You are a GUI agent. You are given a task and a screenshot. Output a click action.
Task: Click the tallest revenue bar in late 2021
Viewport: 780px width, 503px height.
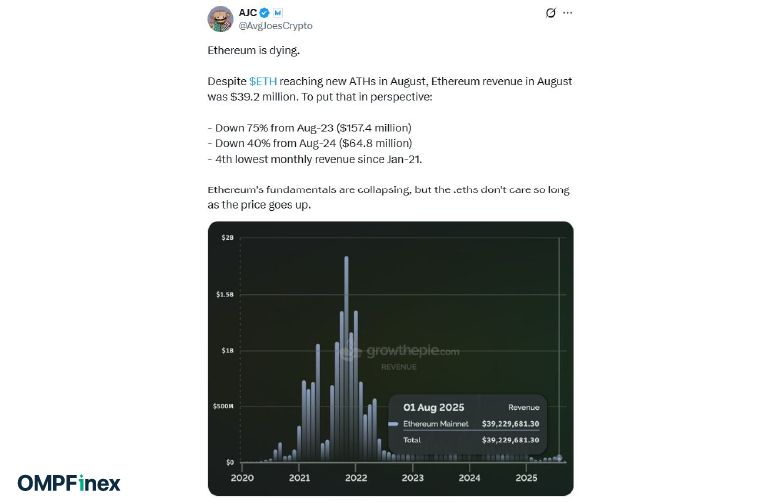point(346,358)
